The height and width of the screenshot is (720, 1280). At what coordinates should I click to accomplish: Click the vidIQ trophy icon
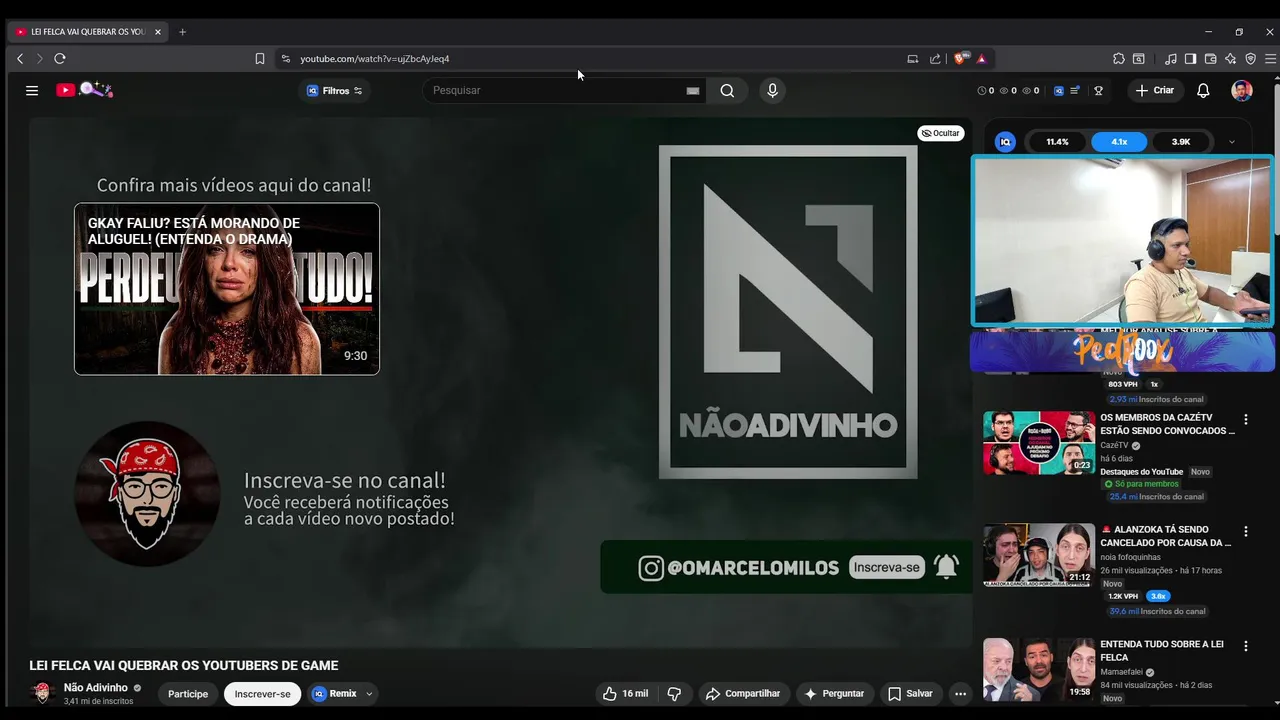click(x=1098, y=90)
